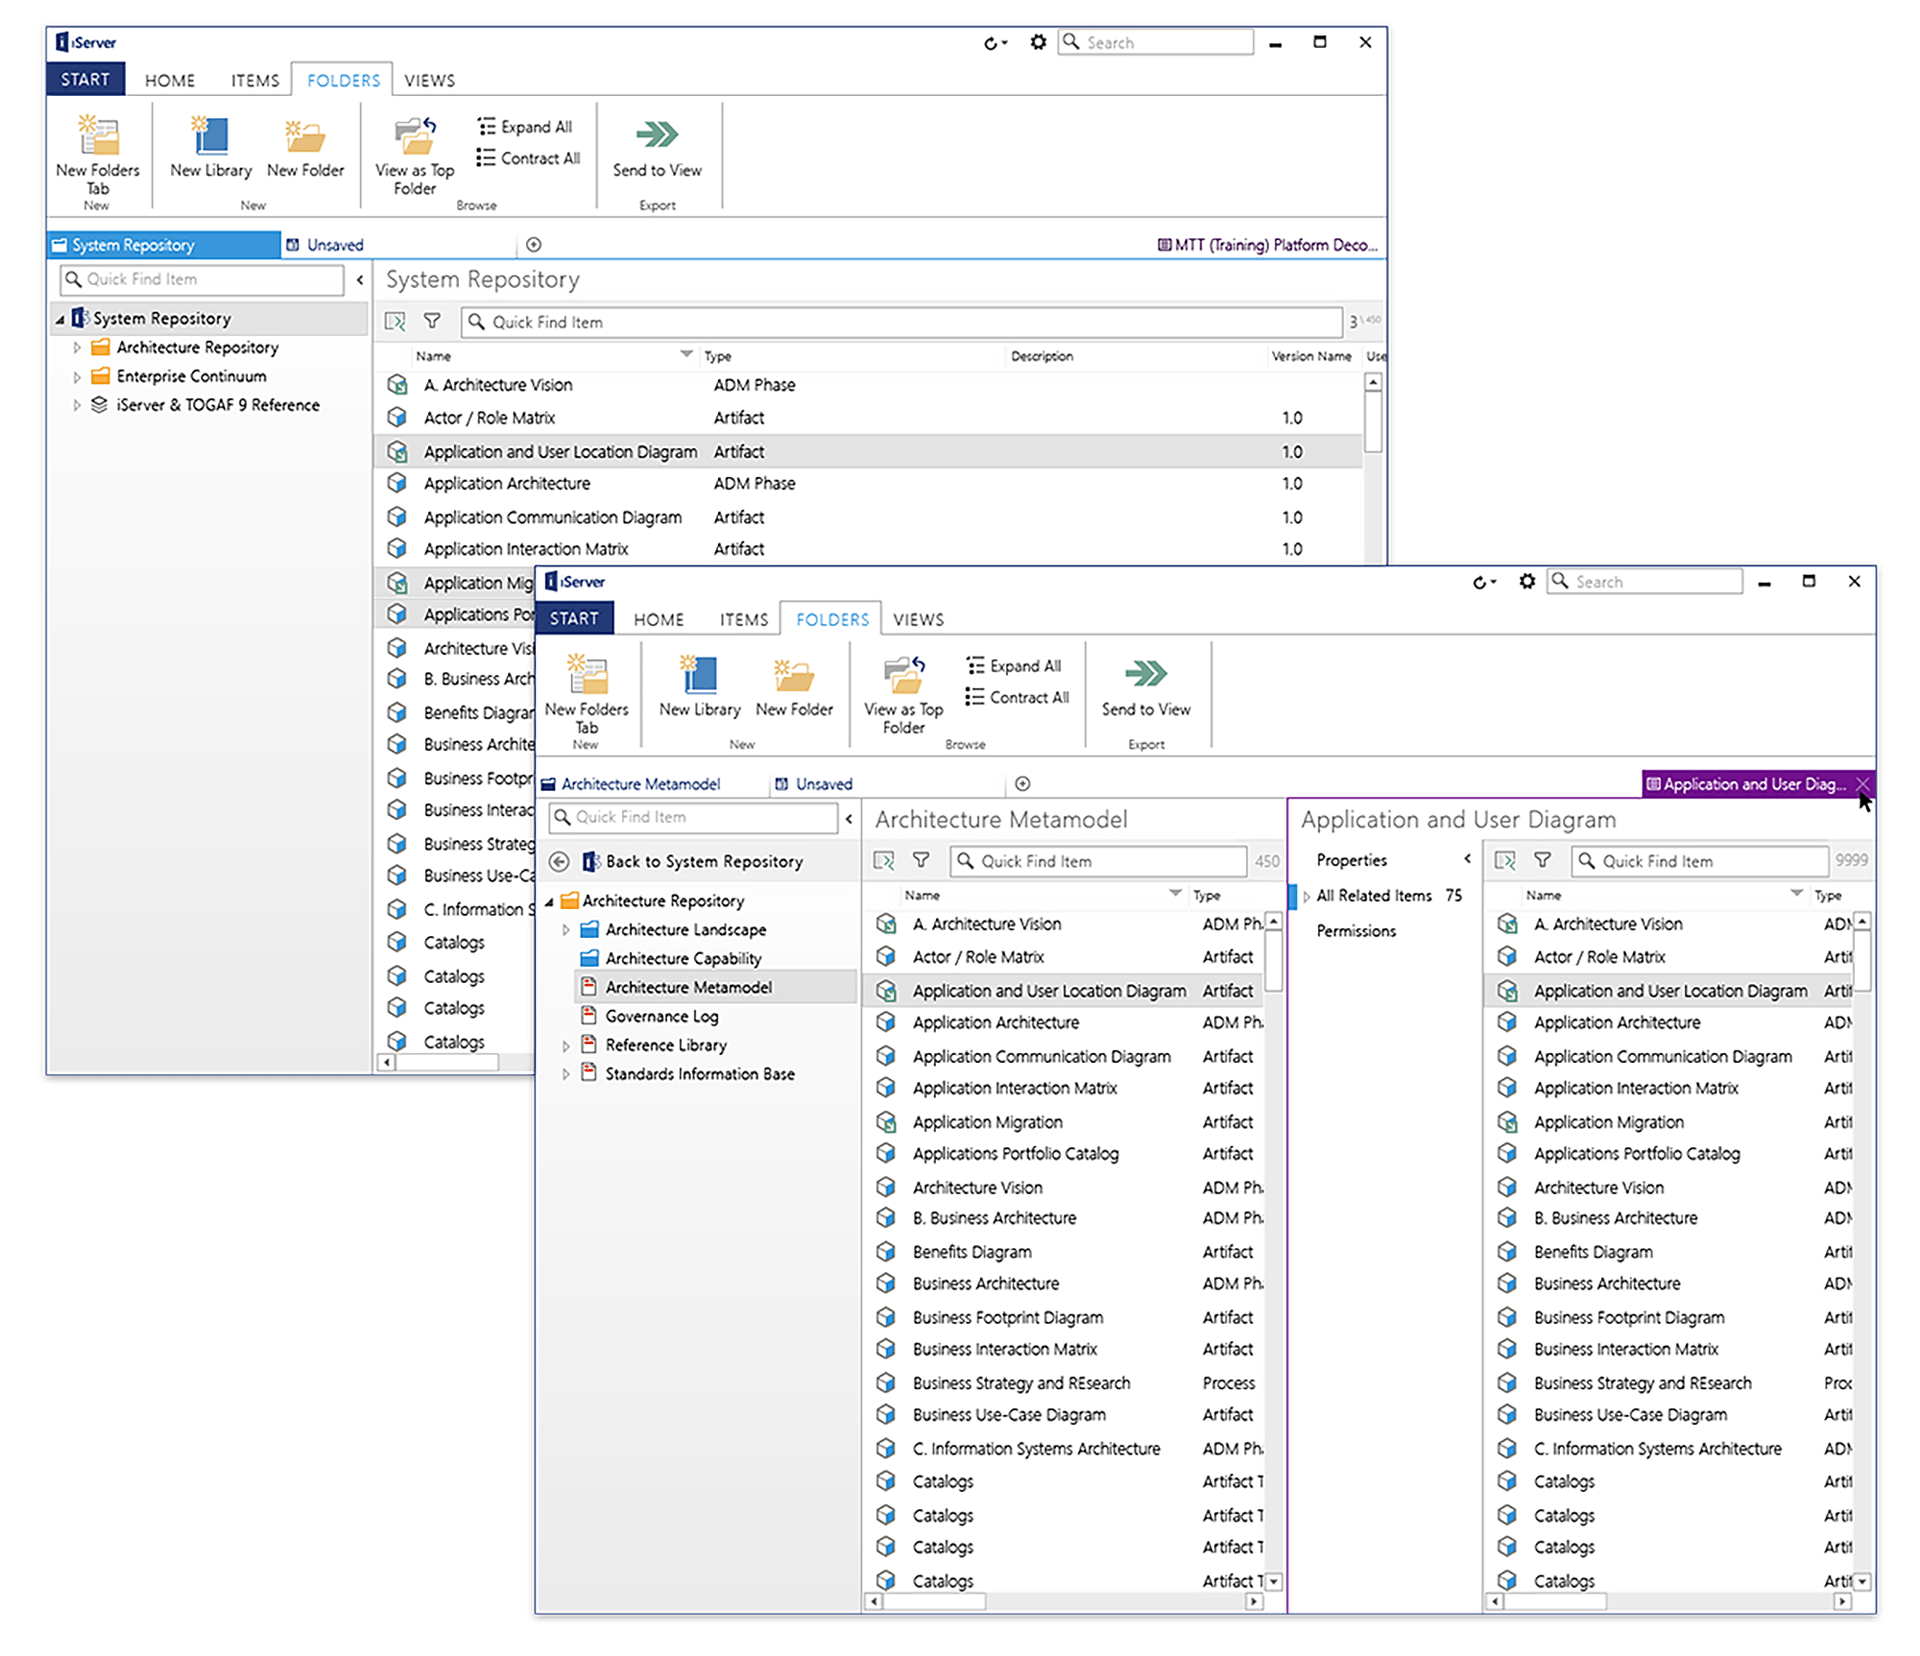The width and height of the screenshot is (1920, 1656).
Task: Click Expand All in back window ribbon
Action: click(525, 126)
